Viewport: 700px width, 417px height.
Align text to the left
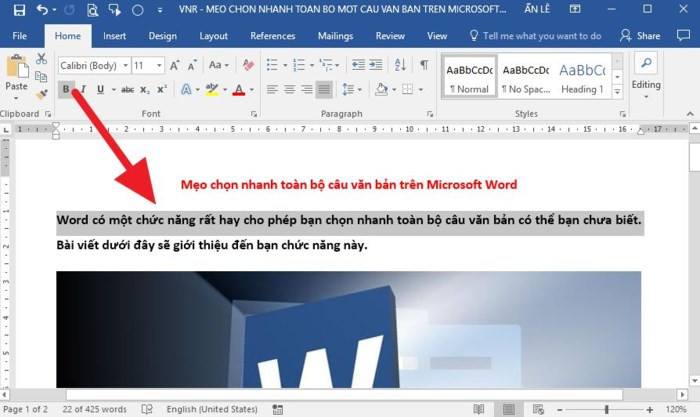pyautogui.click(x=272, y=90)
